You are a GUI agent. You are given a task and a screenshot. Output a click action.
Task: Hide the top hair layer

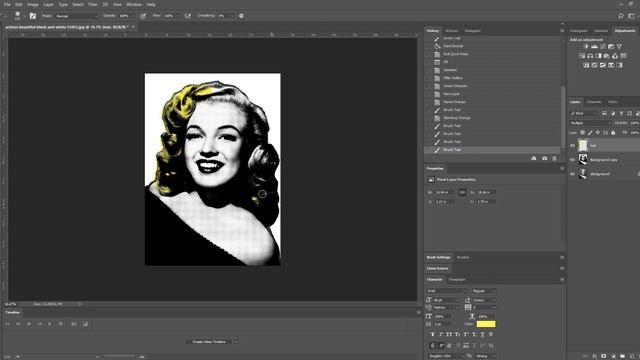pyautogui.click(x=572, y=145)
